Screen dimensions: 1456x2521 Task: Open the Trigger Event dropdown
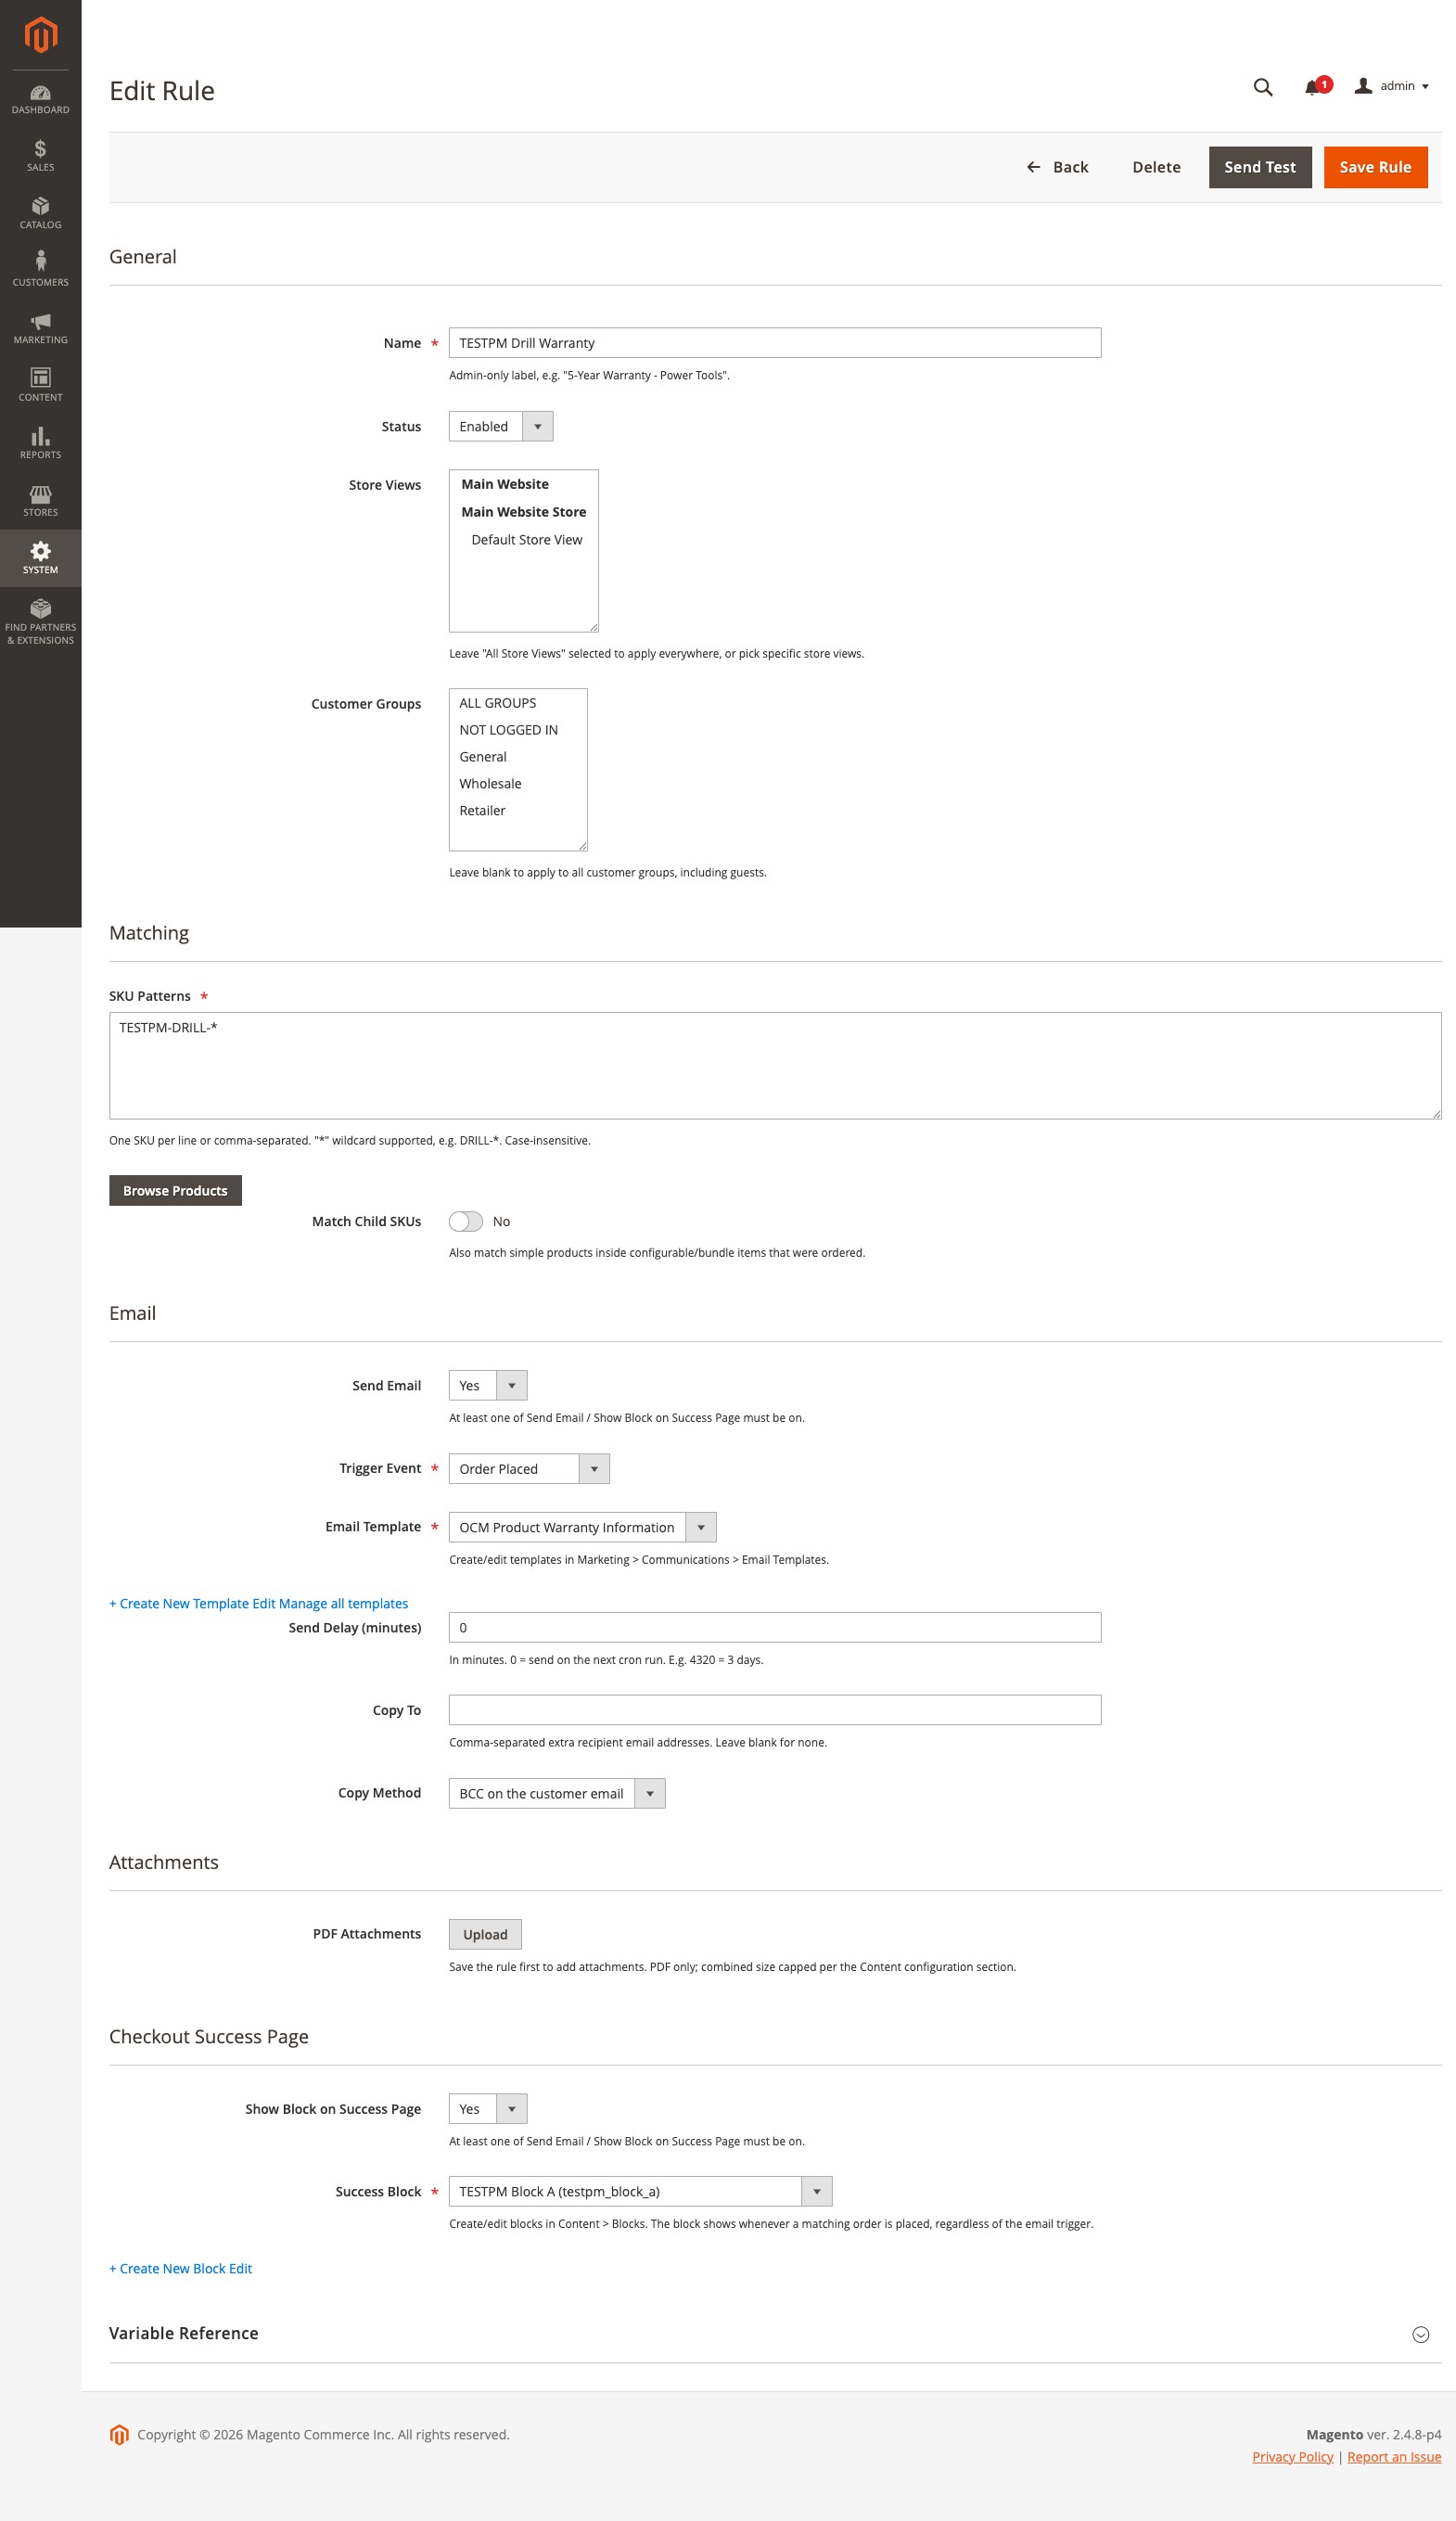(529, 1469)
